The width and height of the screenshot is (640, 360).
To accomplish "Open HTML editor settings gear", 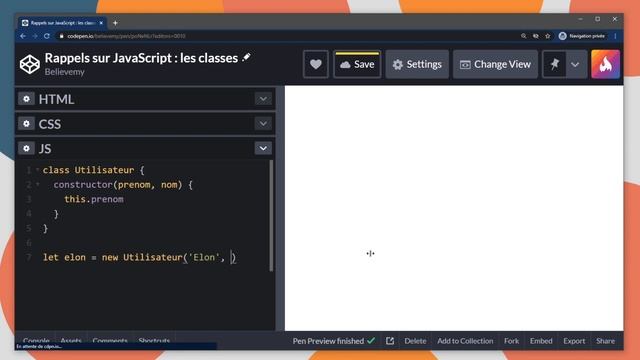I will [x=26, y=99].
